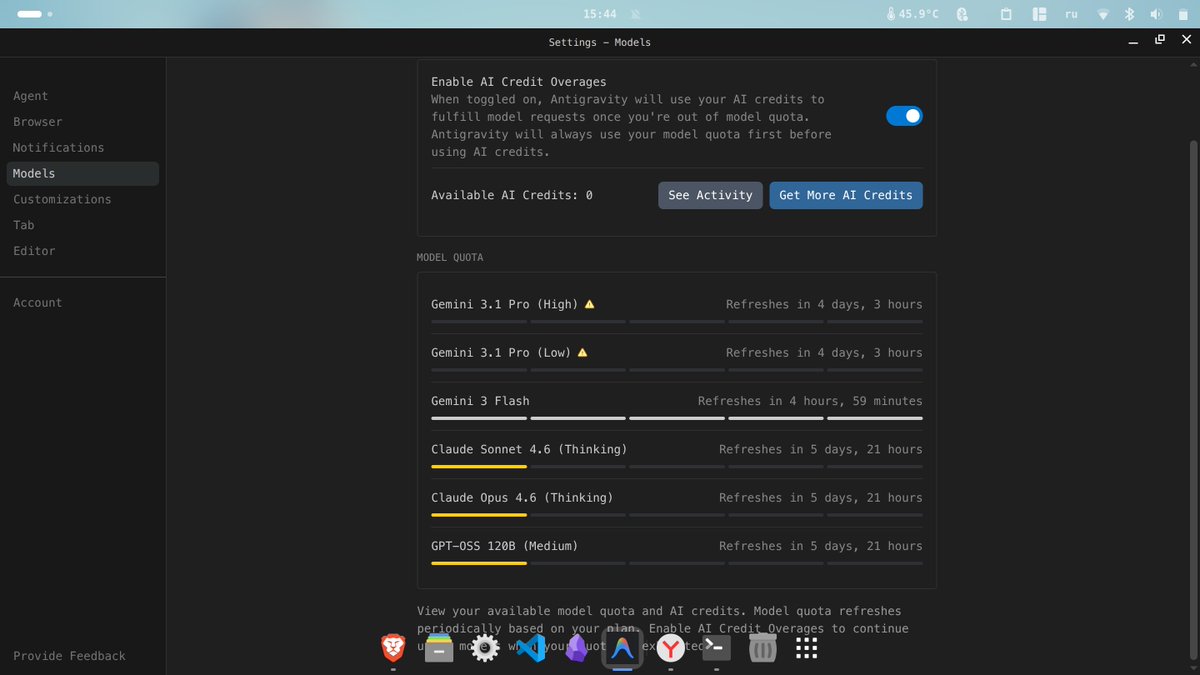Click the muted notifications bell icon by the clock
The height and width of the screenshot is (675, 1200).
tap(636, 14)
